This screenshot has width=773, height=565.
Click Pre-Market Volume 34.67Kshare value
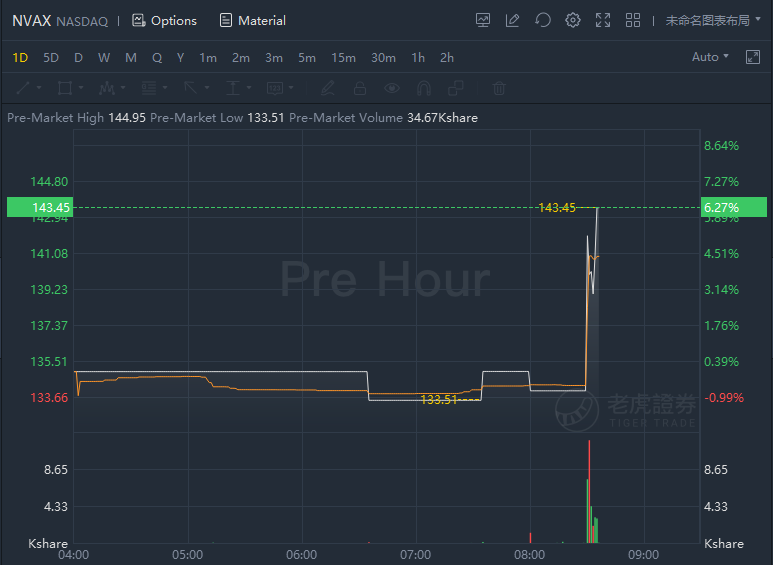(x=442, y=118)
